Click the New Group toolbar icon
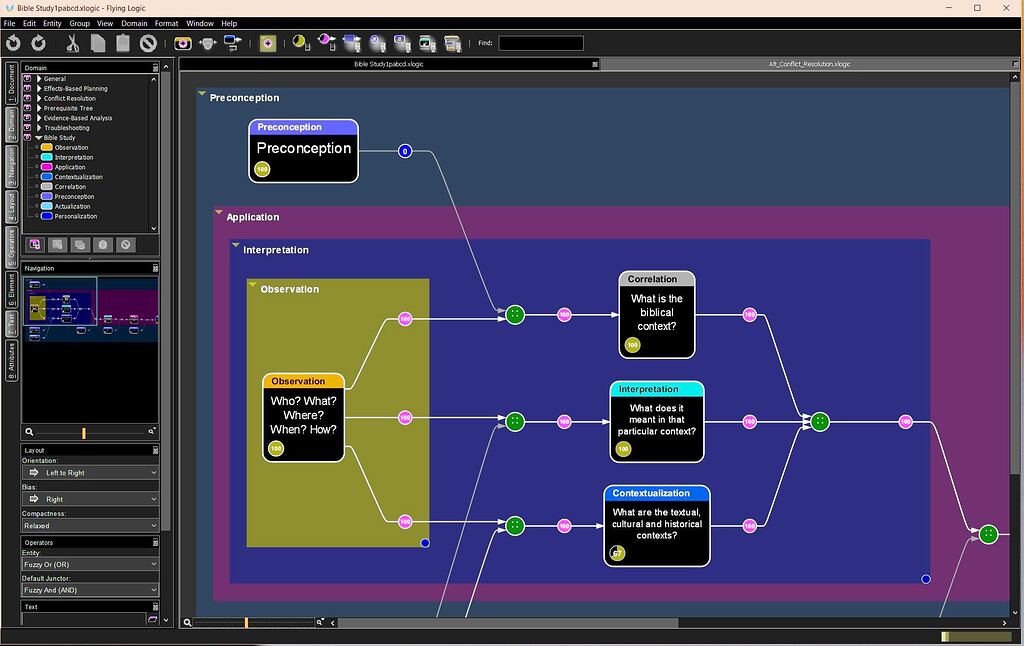This screenshot has width=1024, height=646. pos(268,43)
